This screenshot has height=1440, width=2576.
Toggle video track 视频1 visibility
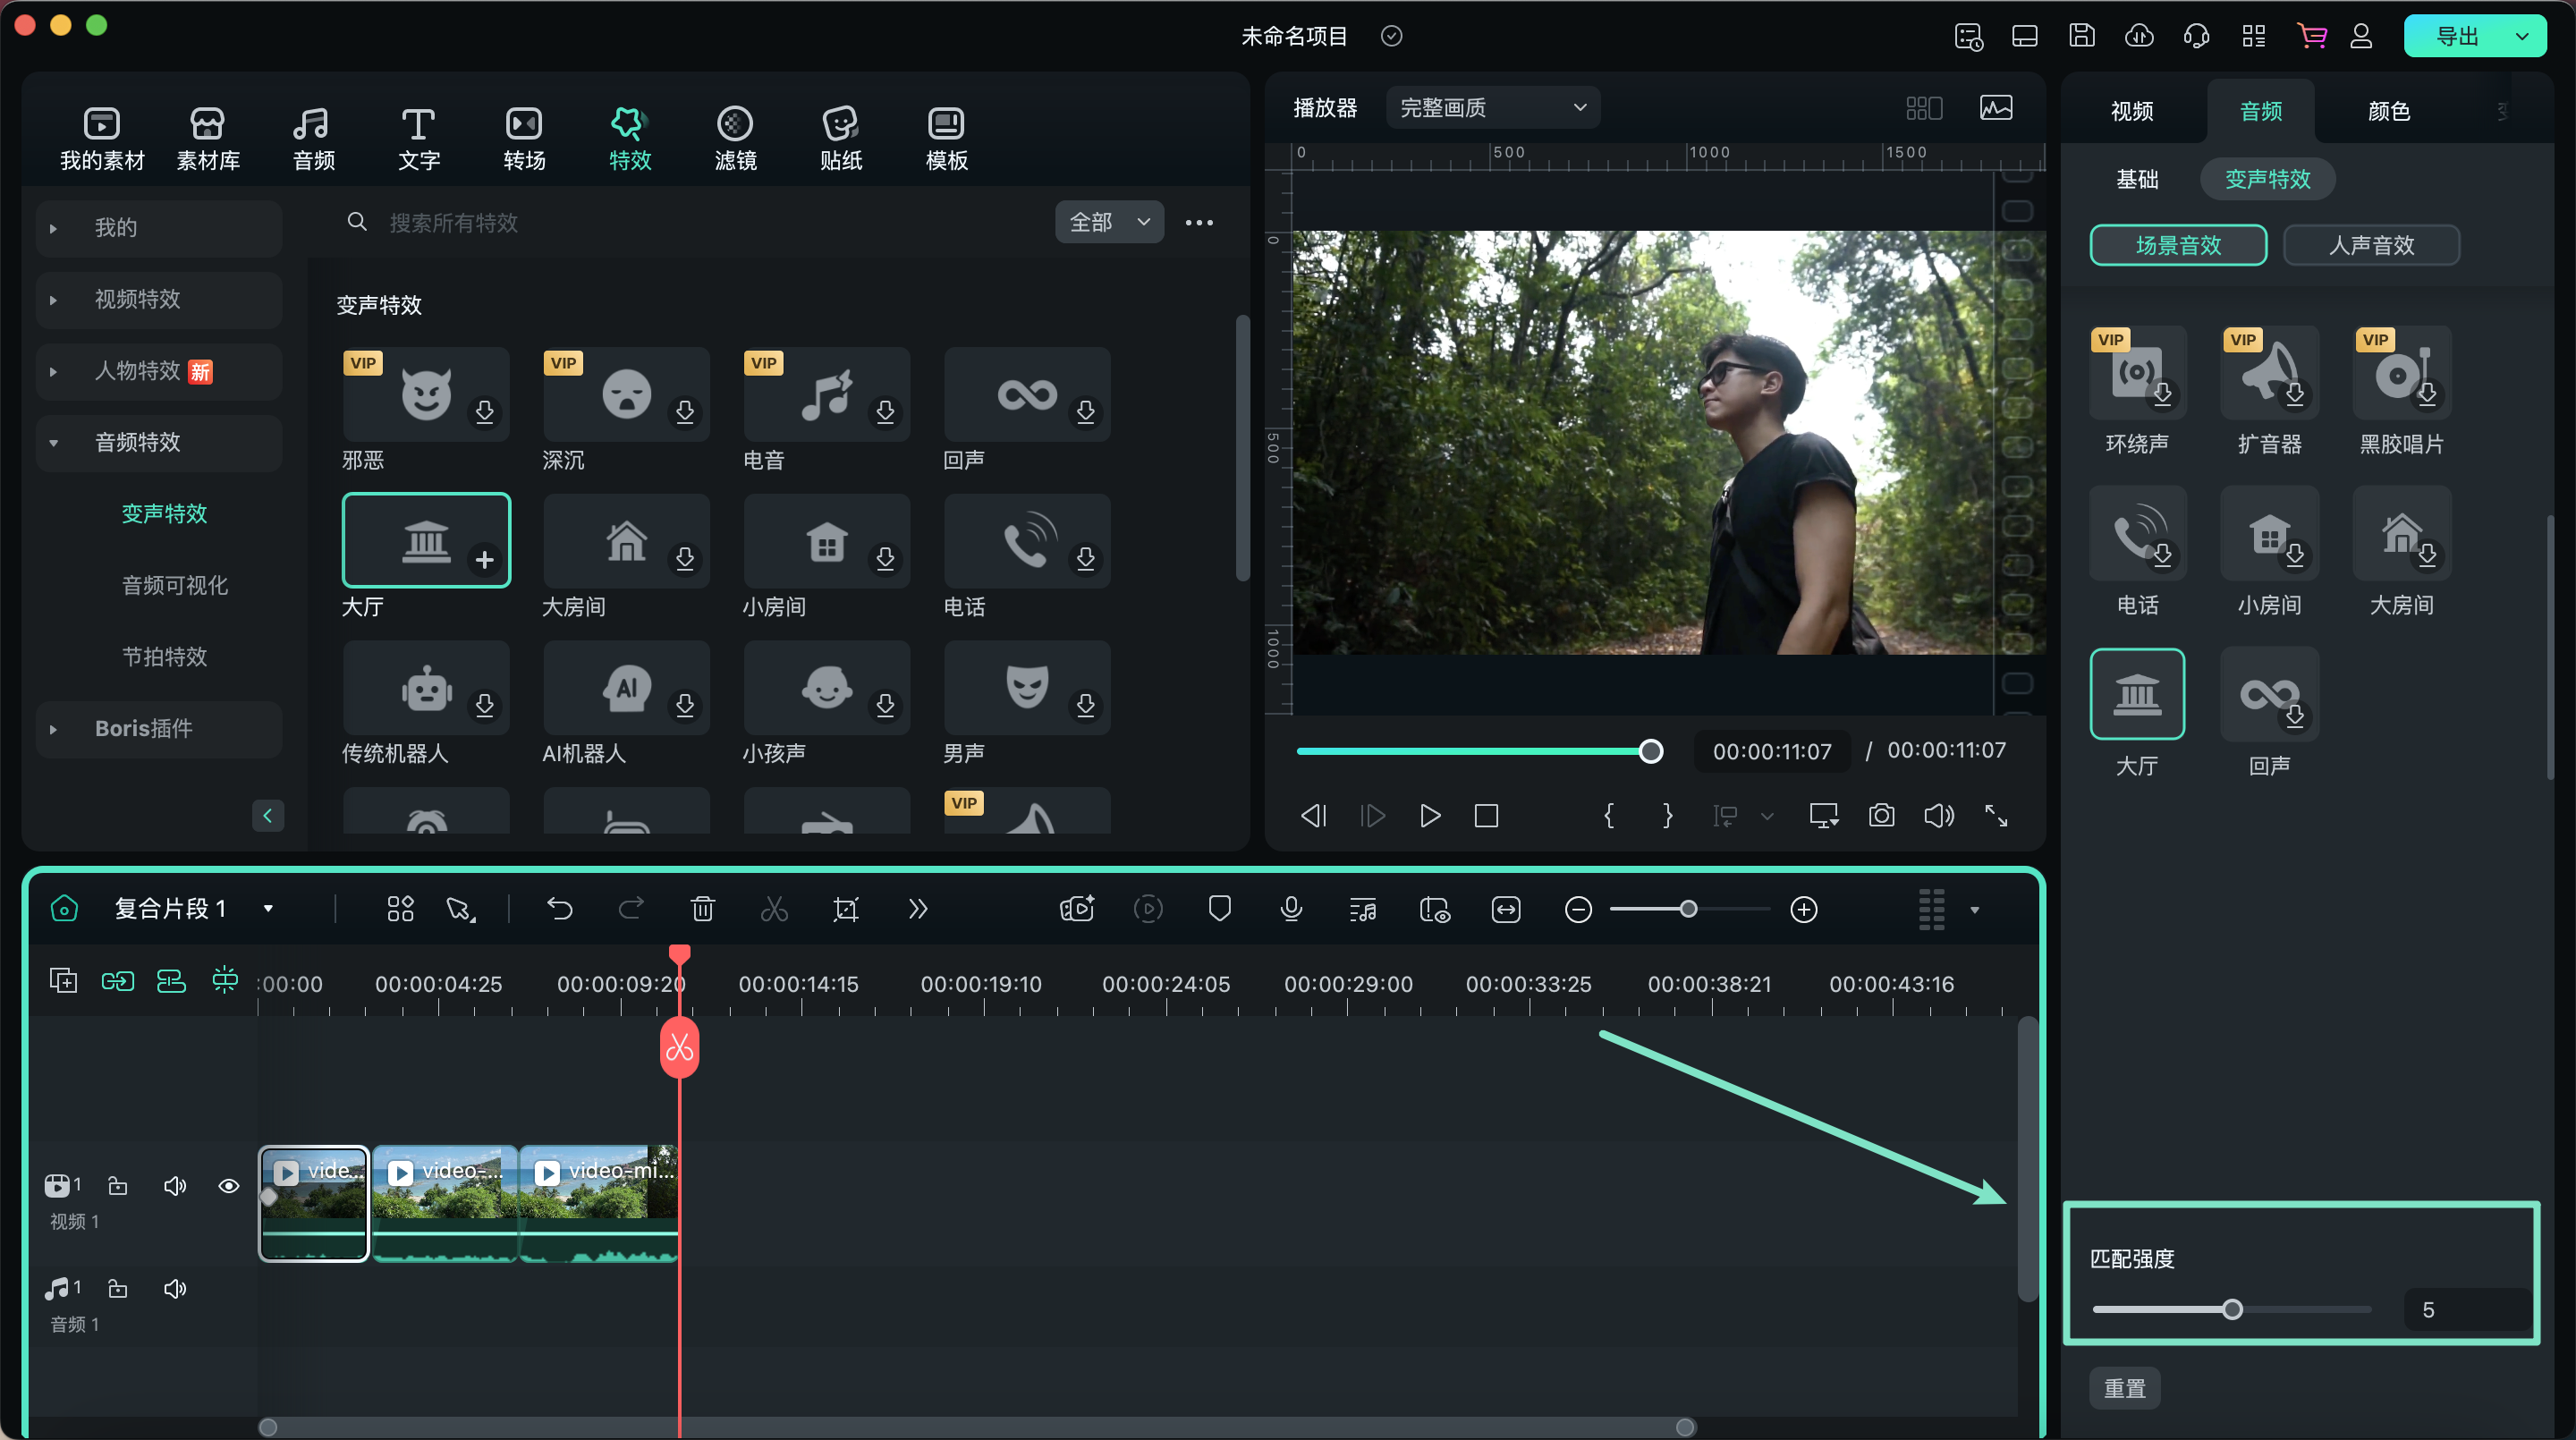pyautogui.click(x=228, y=1185)
